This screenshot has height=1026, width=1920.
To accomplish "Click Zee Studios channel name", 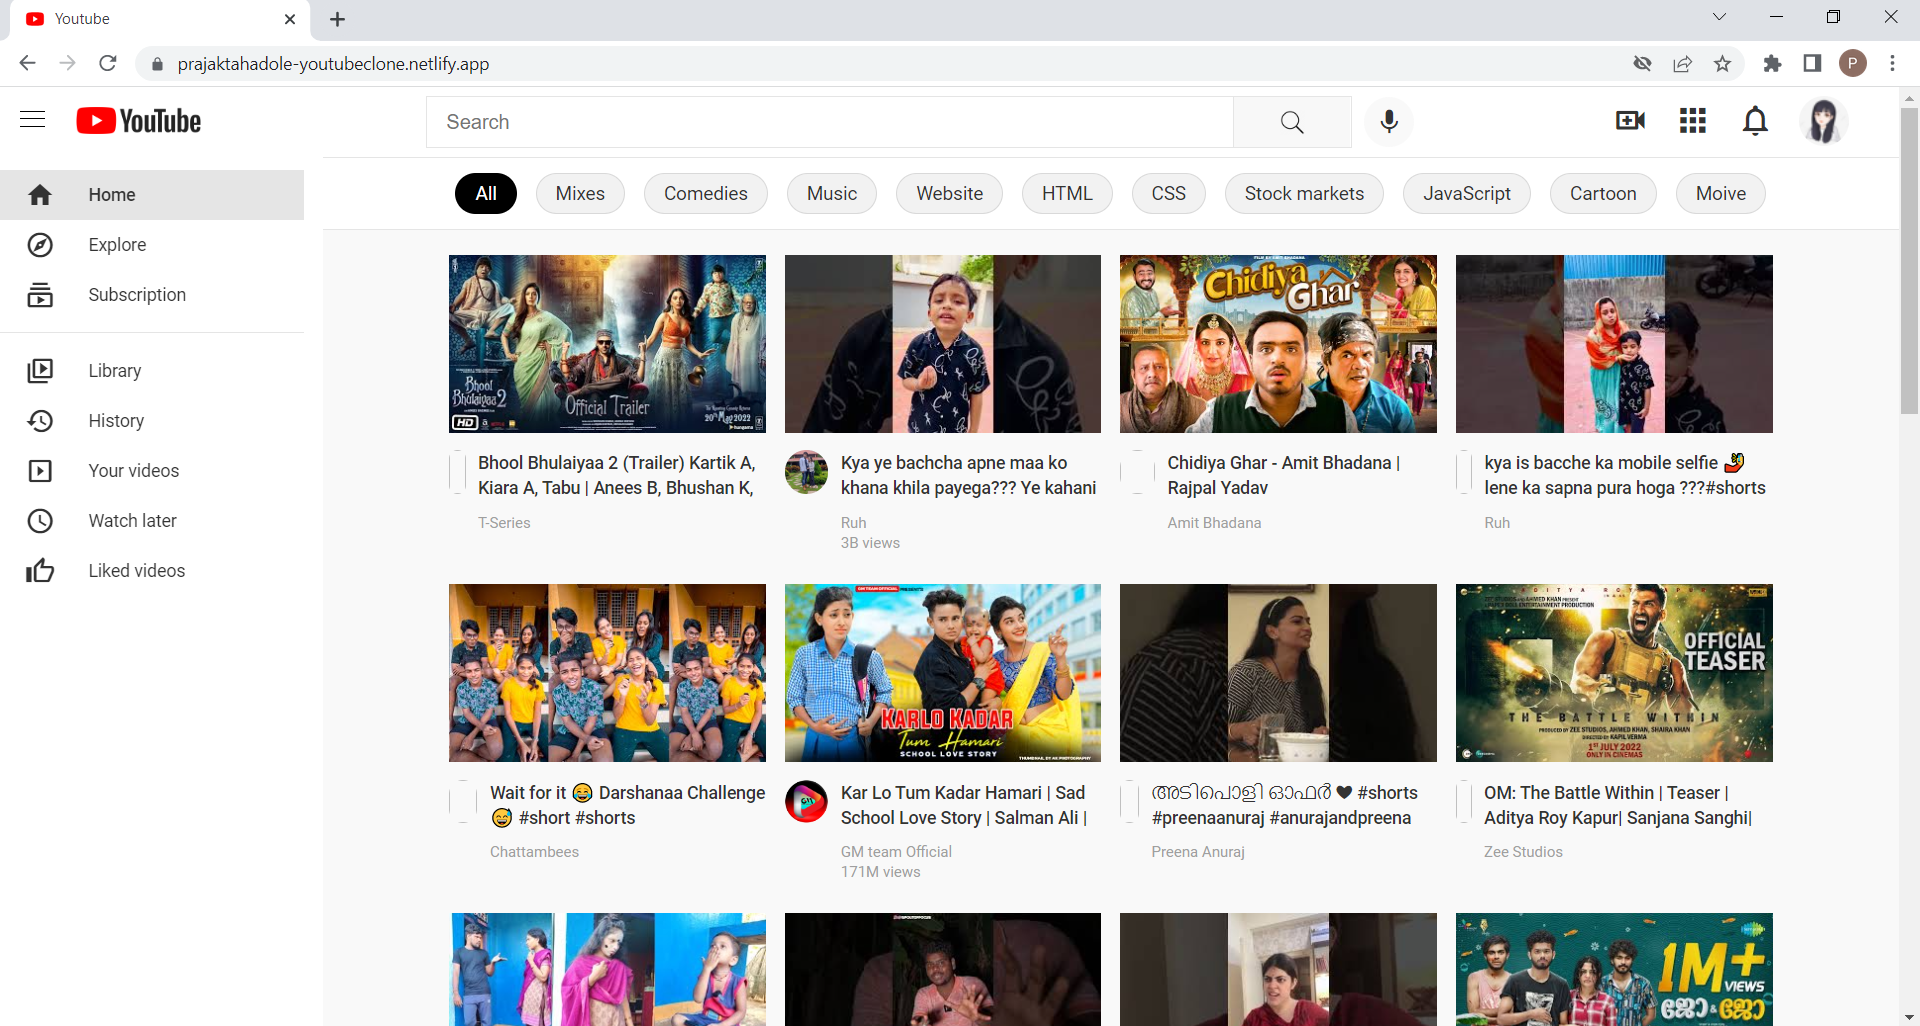I will click(1523, 852).
